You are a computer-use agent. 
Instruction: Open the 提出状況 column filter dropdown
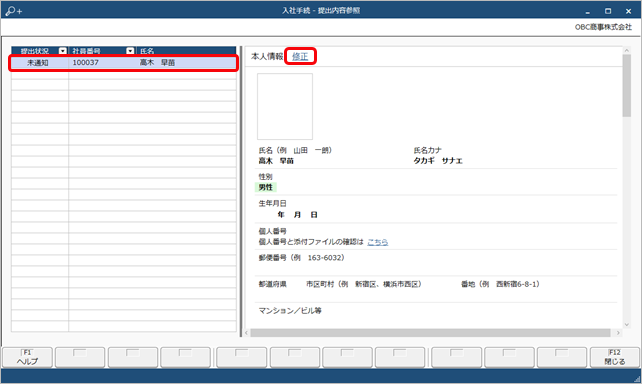click(x=63, y=51)
